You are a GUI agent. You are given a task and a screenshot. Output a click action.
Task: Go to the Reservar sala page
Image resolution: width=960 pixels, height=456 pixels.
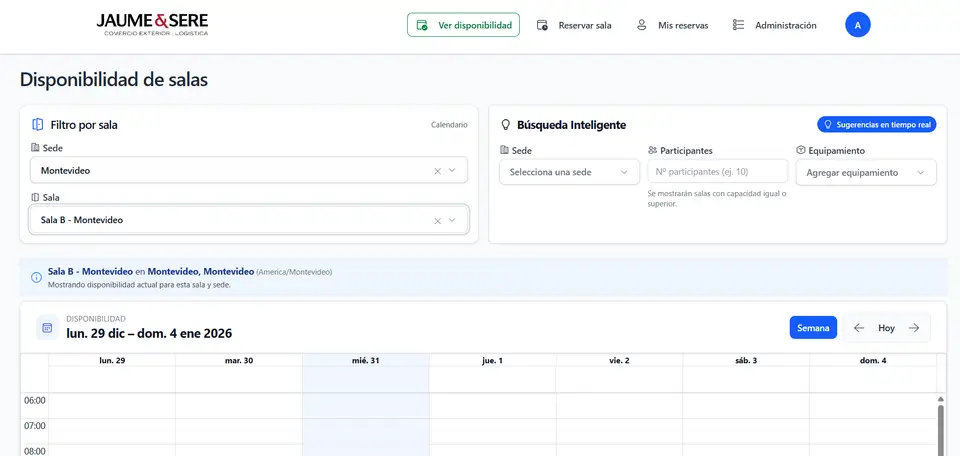[x=574, y=25]
